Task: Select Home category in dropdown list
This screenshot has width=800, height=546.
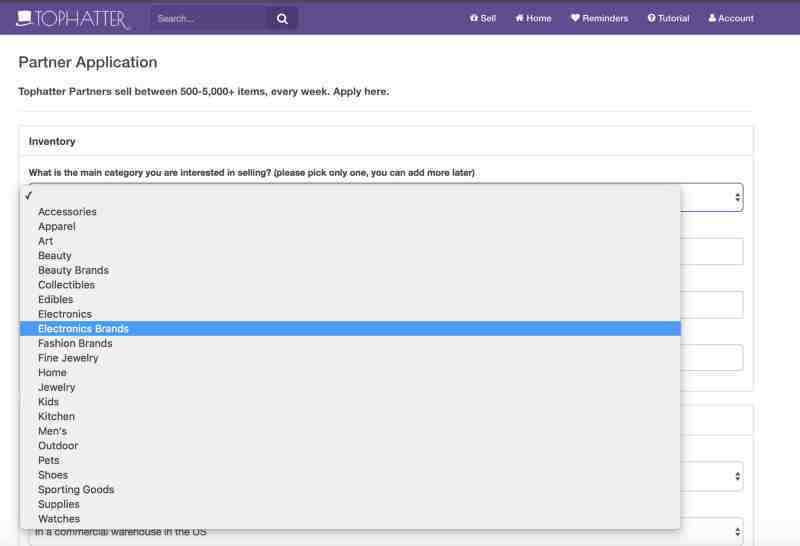Action: coord(350,373)
